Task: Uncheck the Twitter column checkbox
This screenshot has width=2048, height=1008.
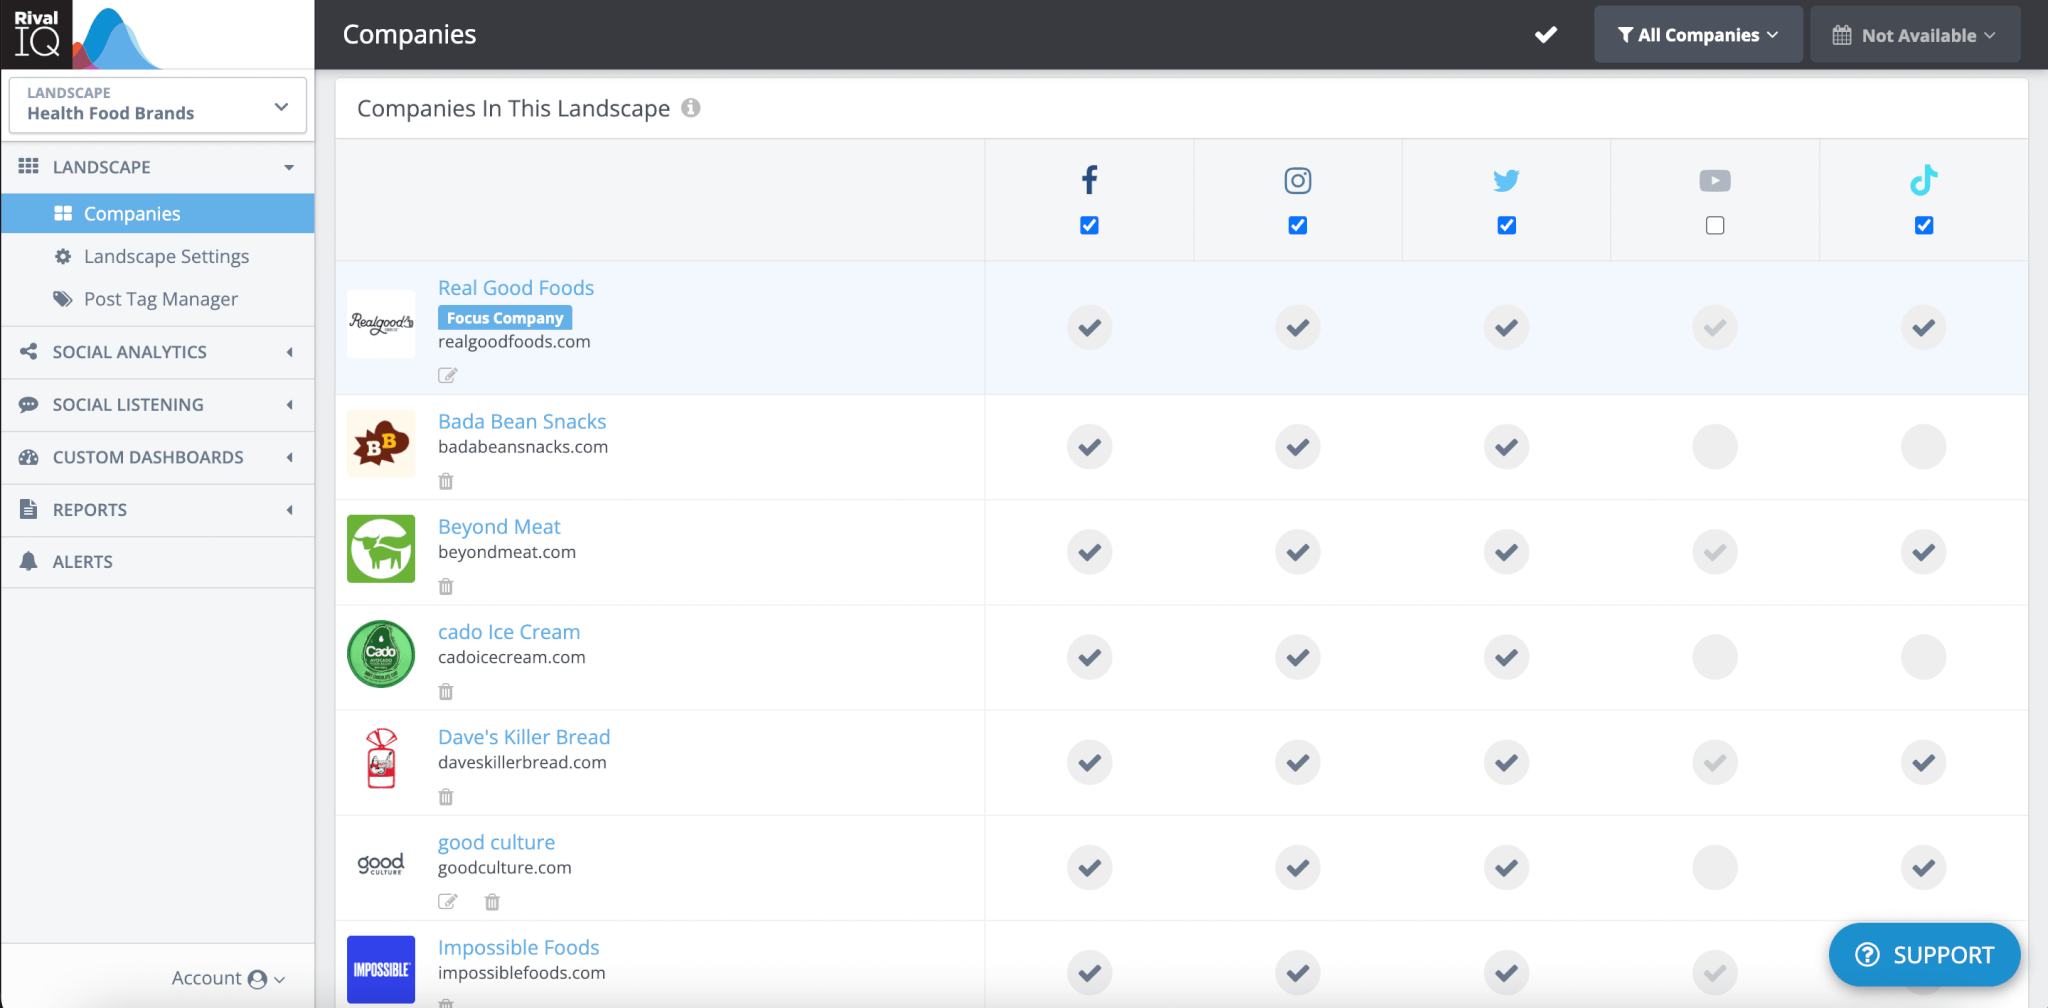Action: (x=1506, y=225)
